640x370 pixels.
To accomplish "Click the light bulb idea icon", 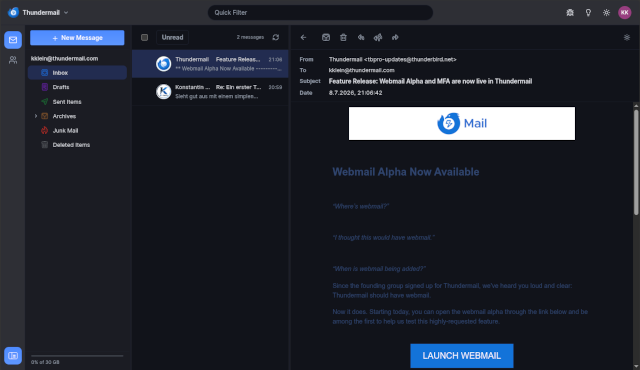I will click(x=588, y=13).
